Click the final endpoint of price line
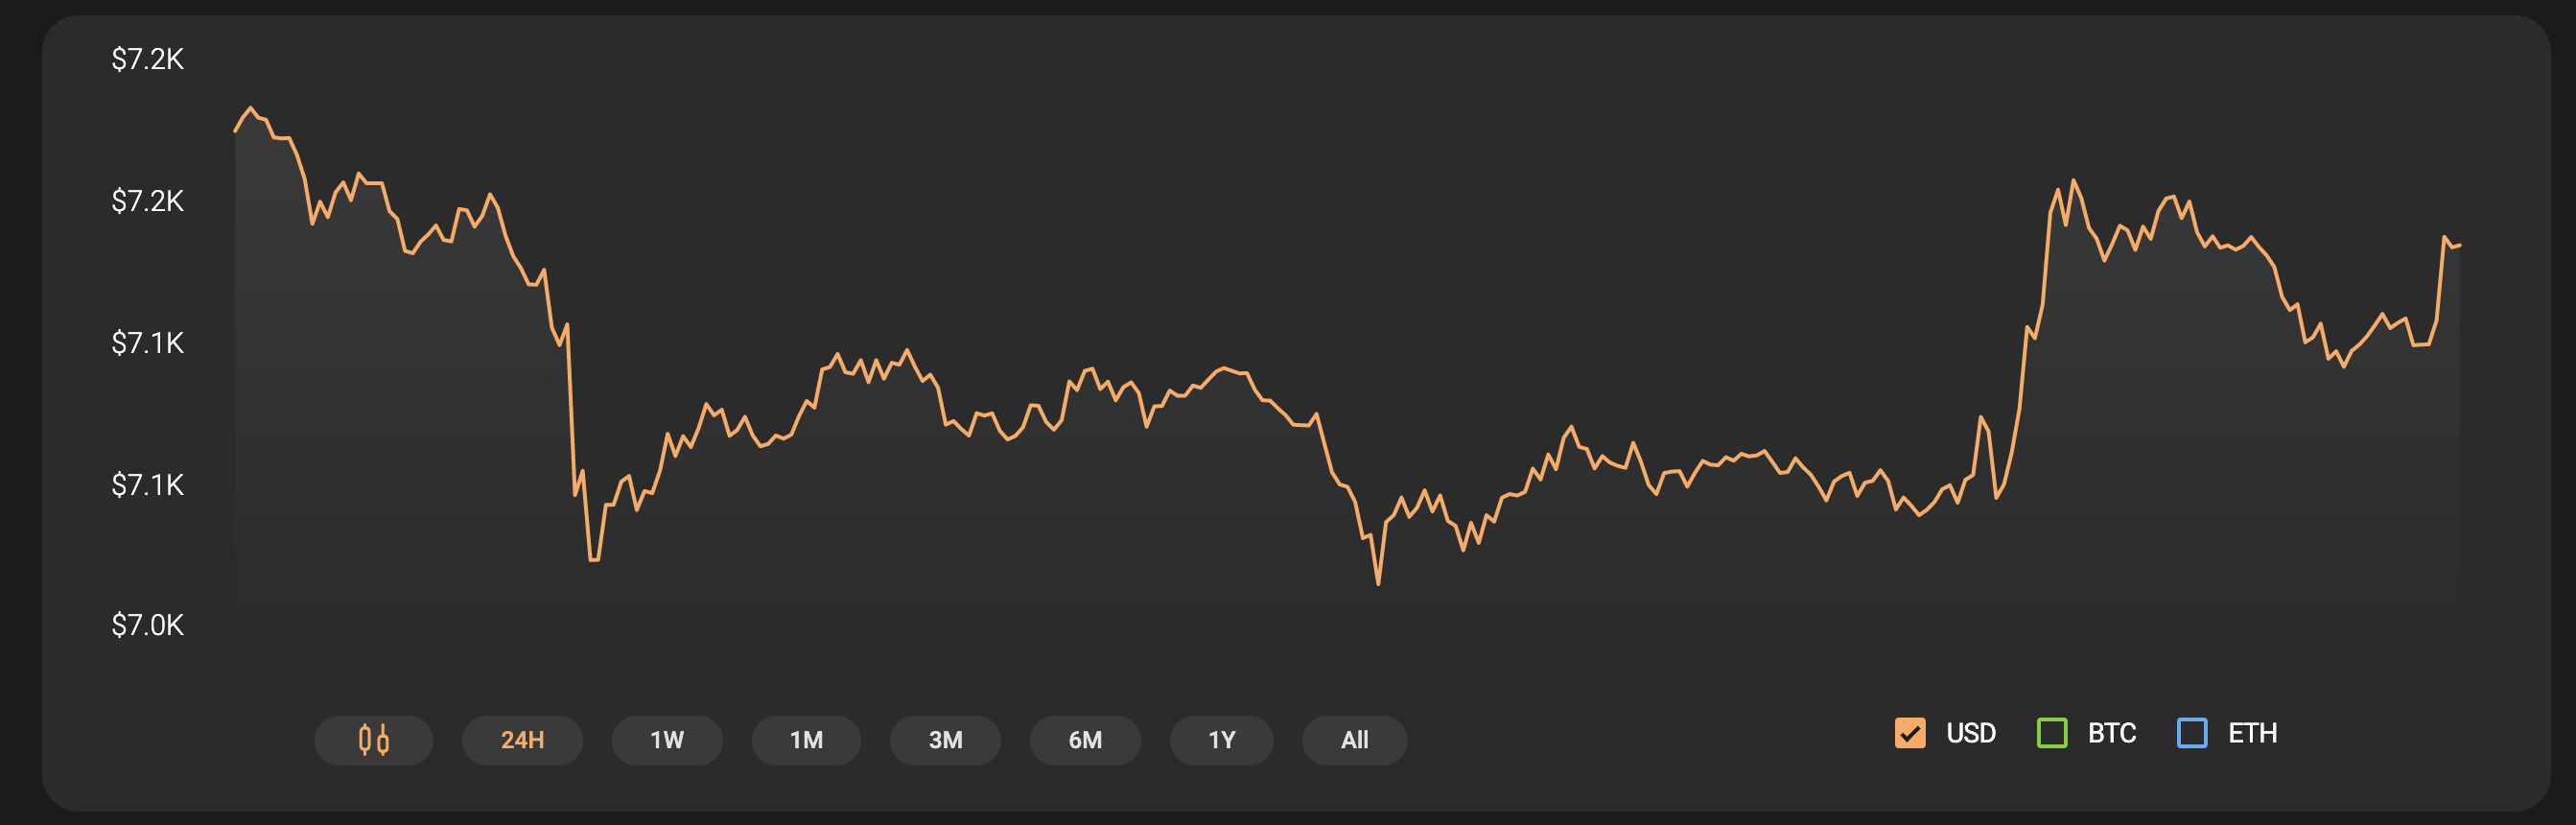Viewport: 2576px width, 825px height. pyautogui.click(x=2459, y=245)
